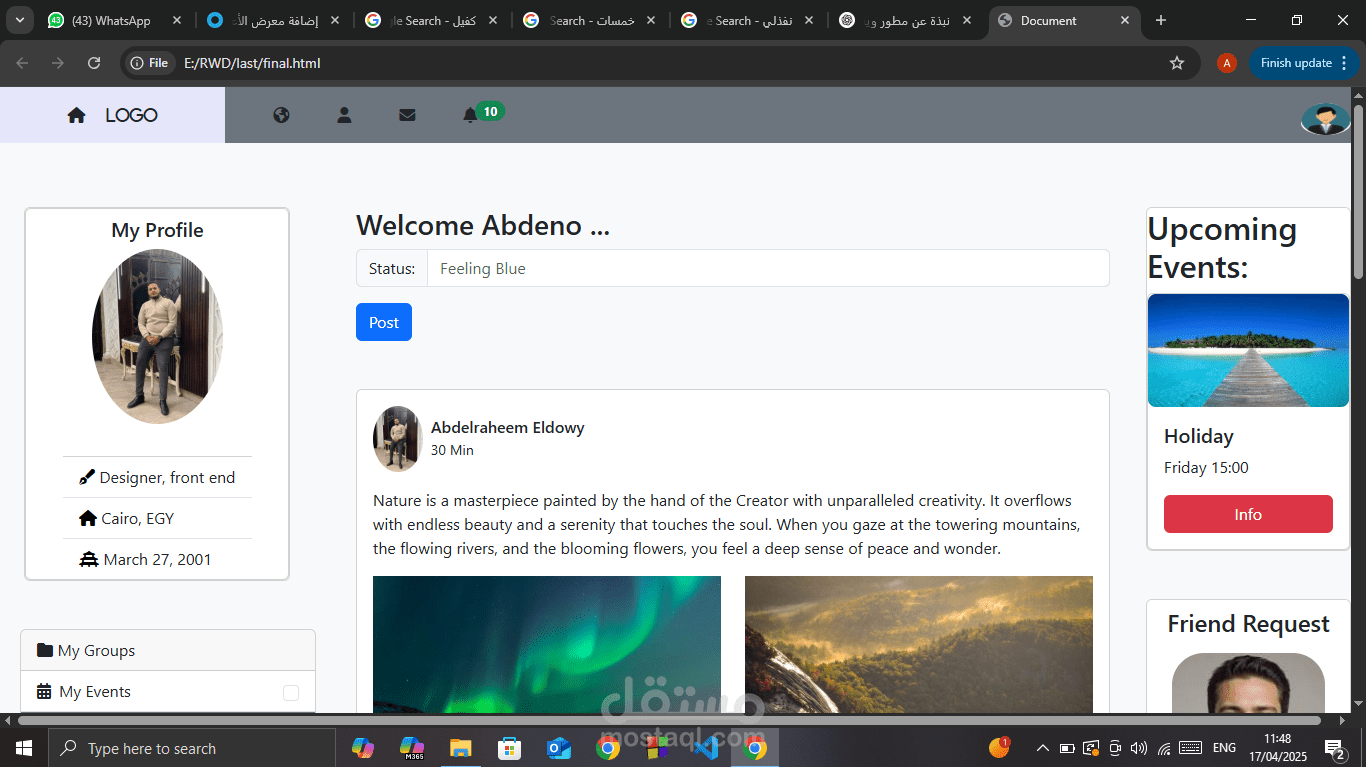Image resolution: width=1366 pixels, height=767 pixels.
Task: Open the globe icon in the navbar
Action: click(281, 115)
